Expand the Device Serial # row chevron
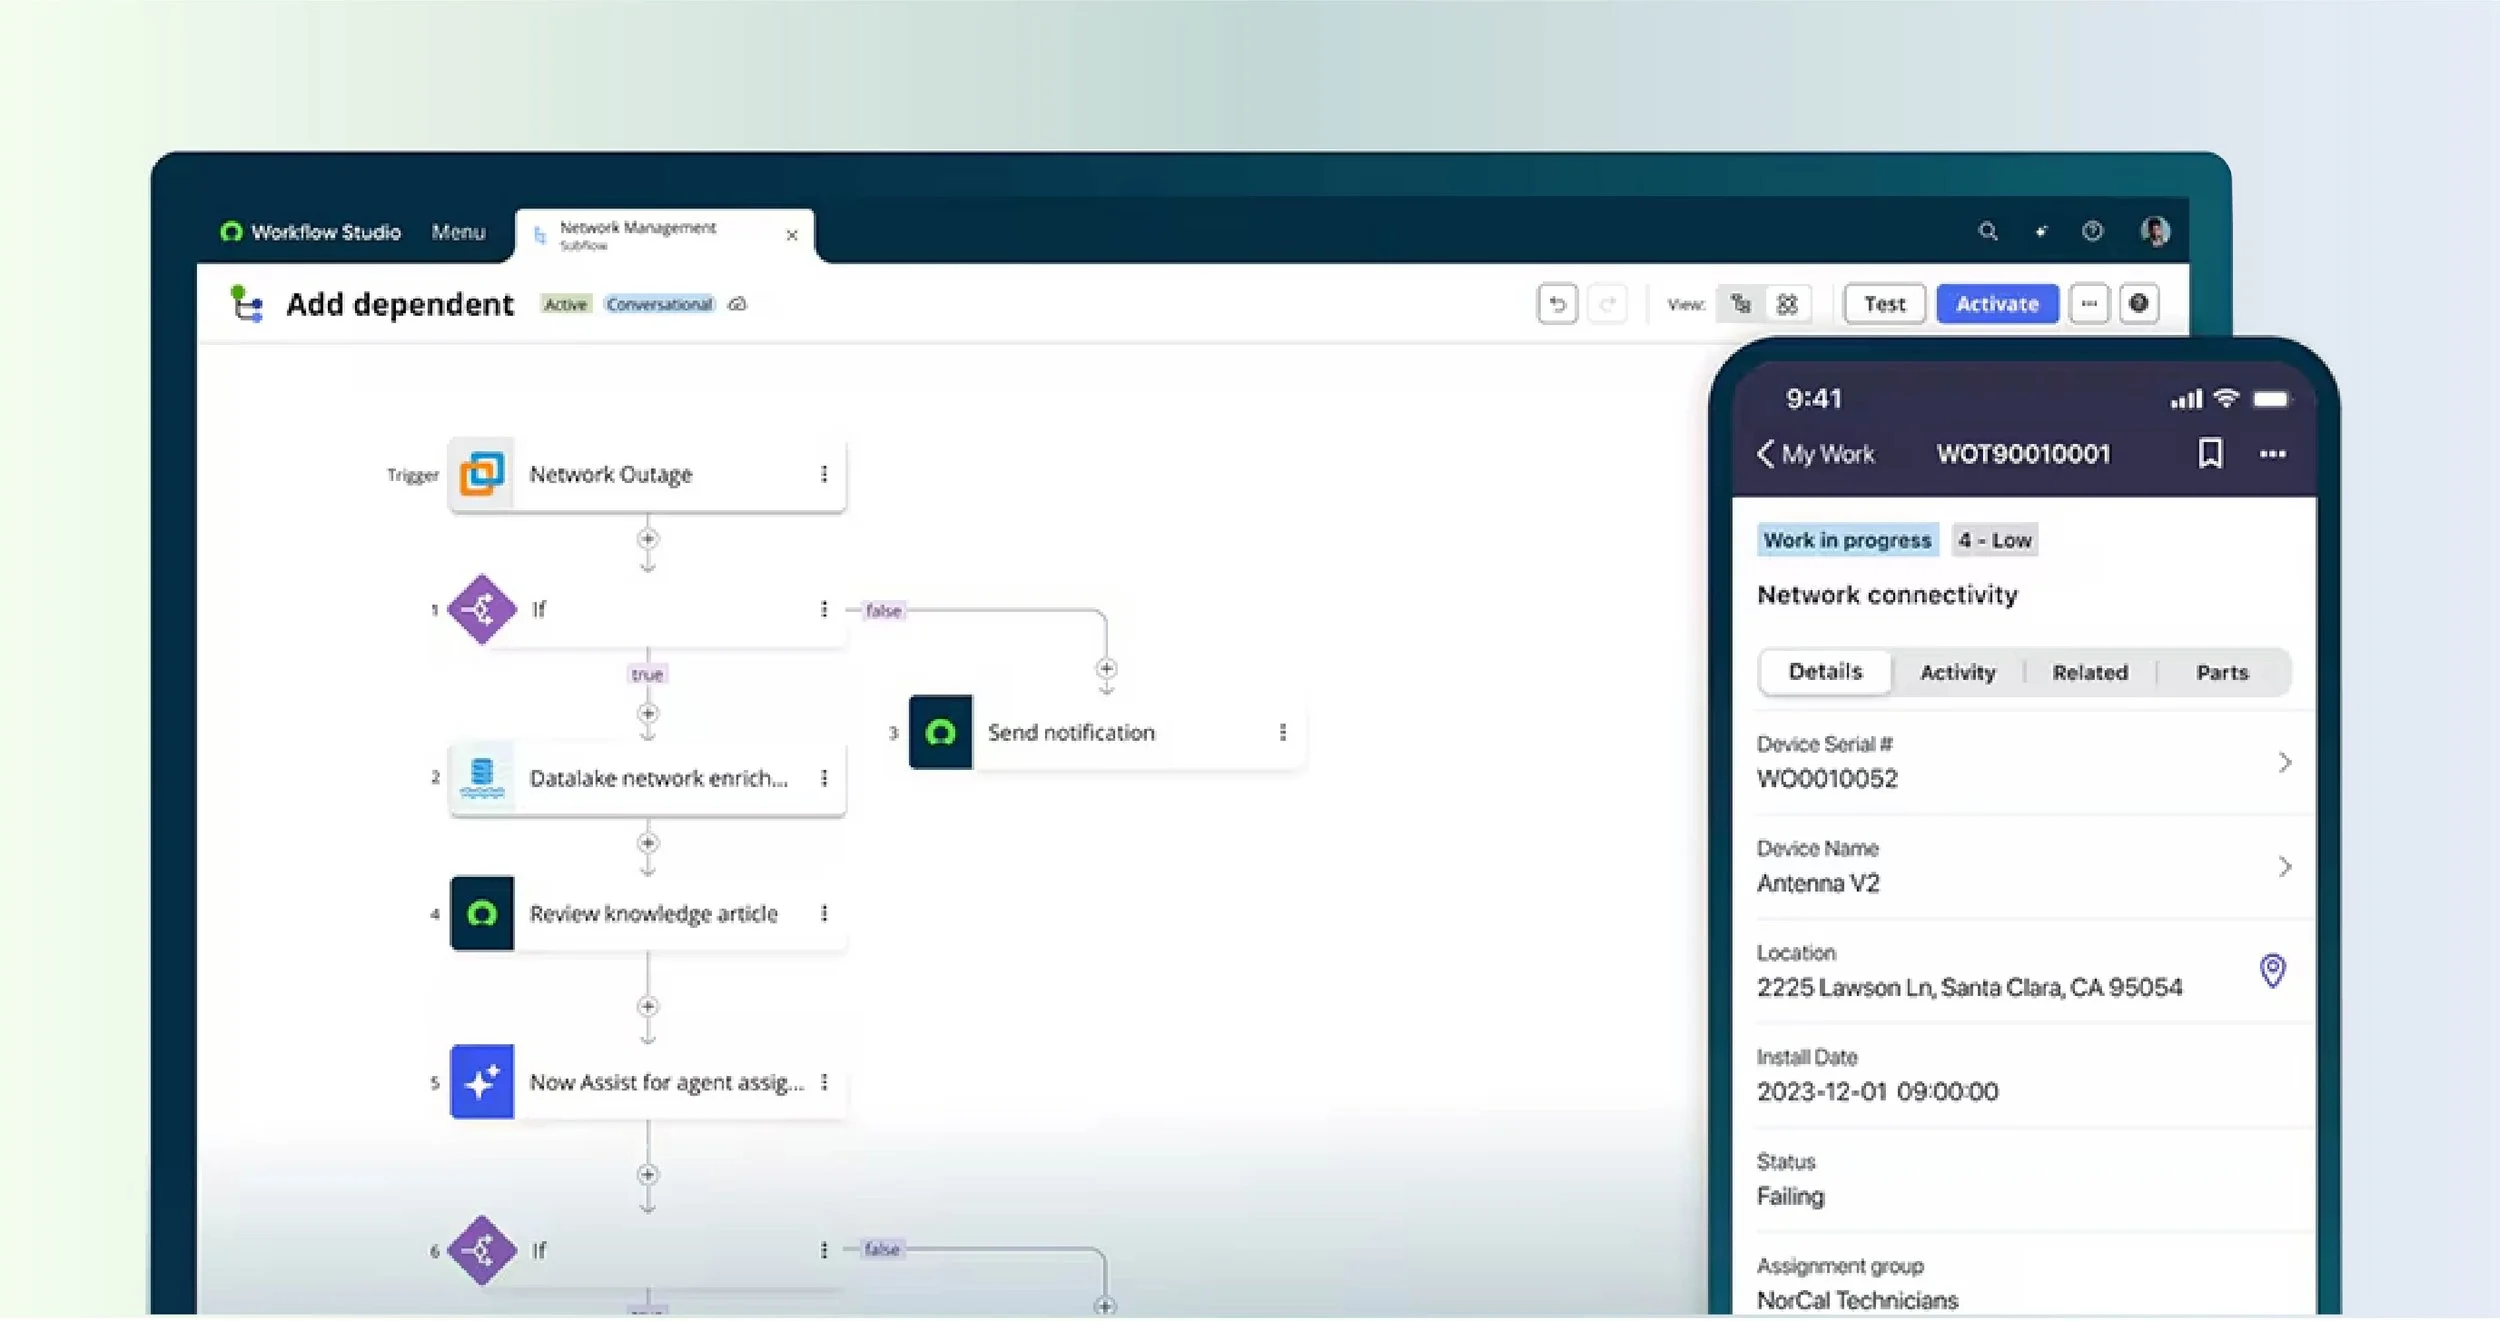This screenshot has width=2500, height=1321. 2284,763
